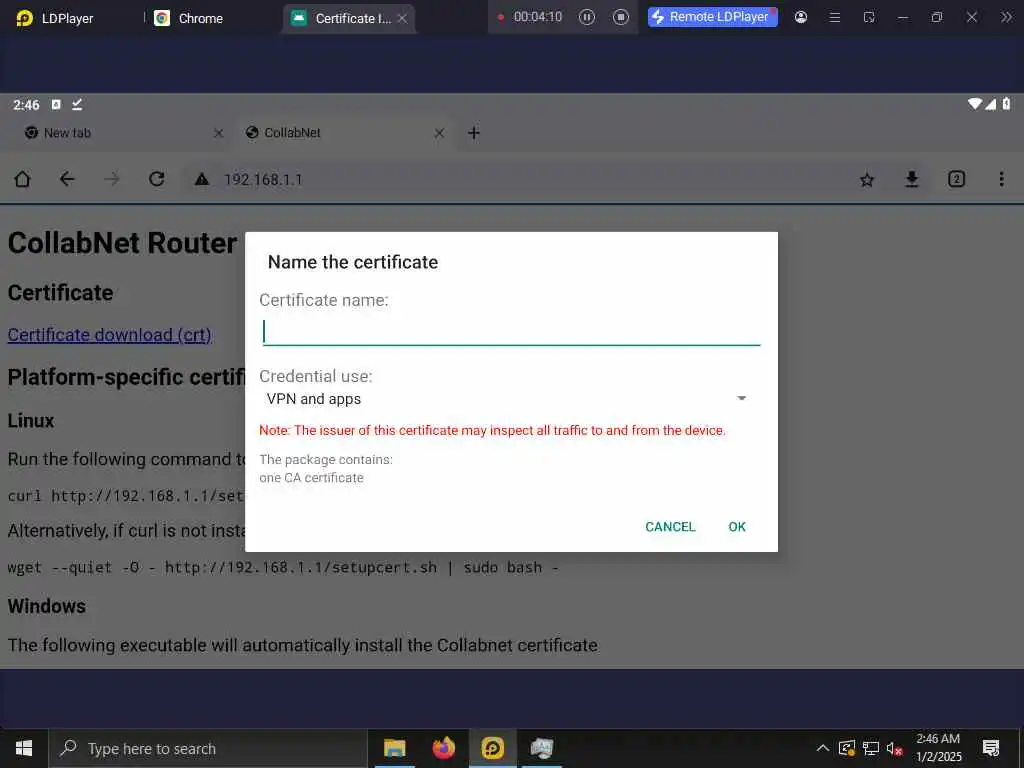Navigate forward in the browser

click(112, 179)
